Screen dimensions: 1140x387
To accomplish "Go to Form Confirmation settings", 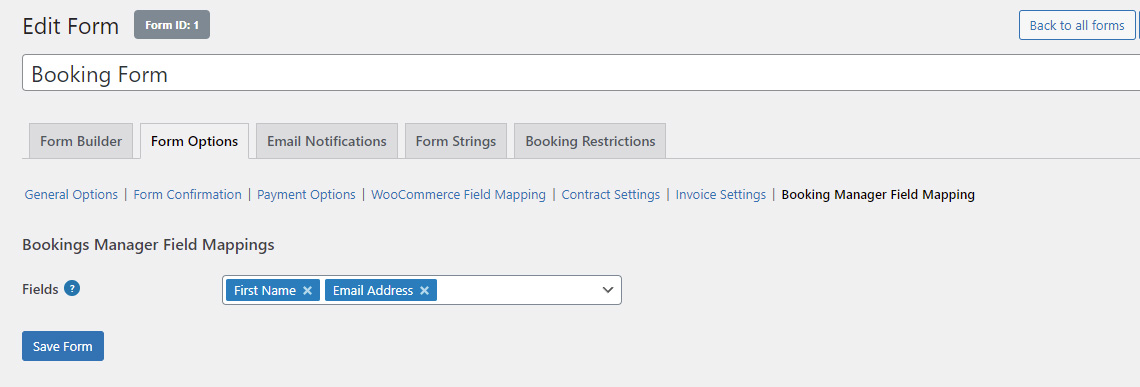I will pyautogui.click(x=188, y=194).
